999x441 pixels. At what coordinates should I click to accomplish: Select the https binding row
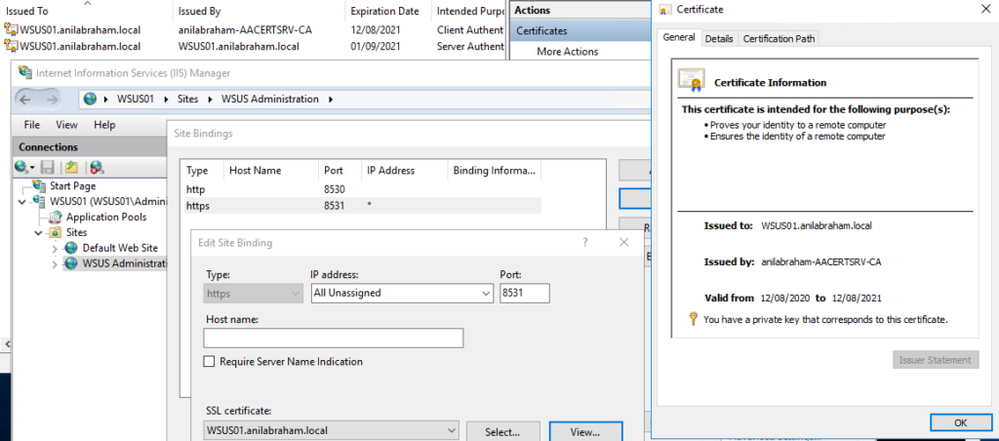point(361,206)
